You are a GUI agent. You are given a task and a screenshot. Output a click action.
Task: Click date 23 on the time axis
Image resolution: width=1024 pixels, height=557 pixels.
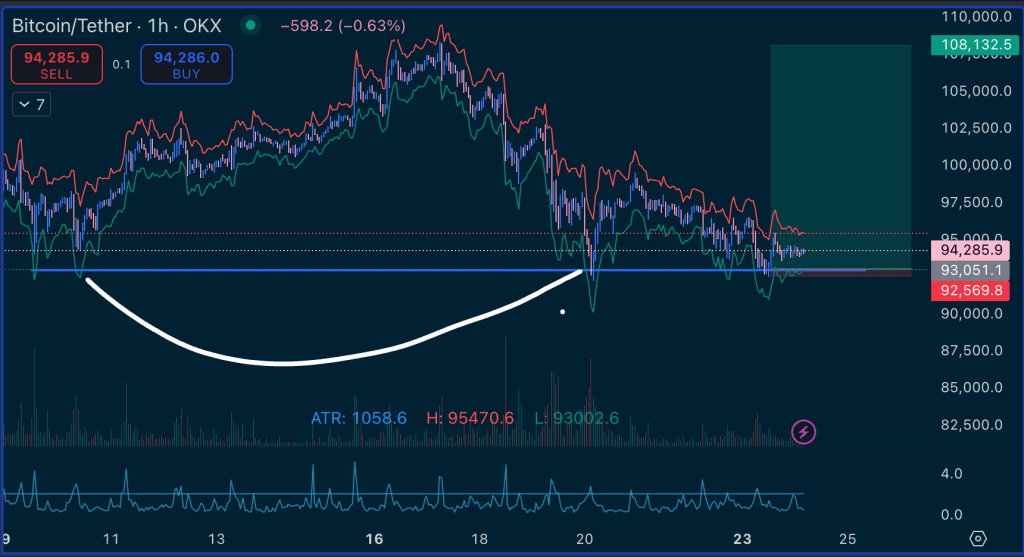click(x=742, y=539)
